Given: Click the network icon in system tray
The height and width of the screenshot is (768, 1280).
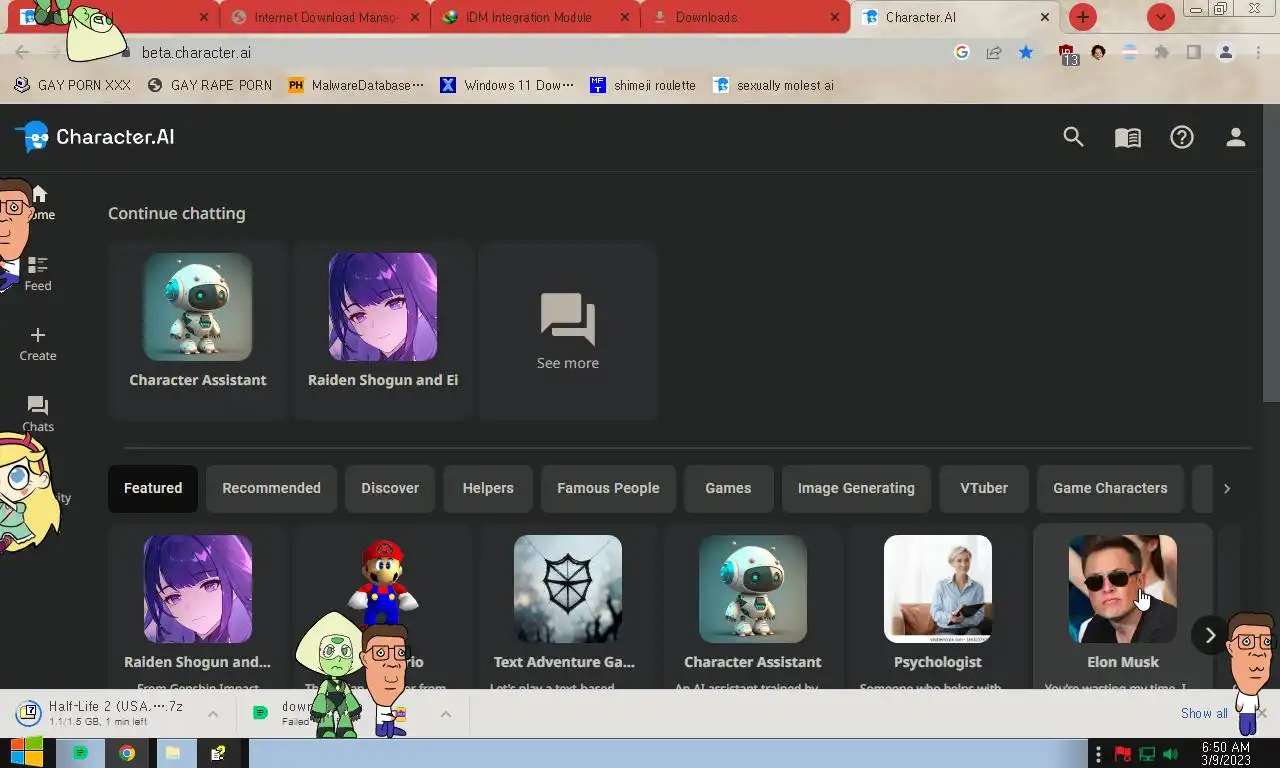Looking at the screenshot, I should click(1147, 754).
